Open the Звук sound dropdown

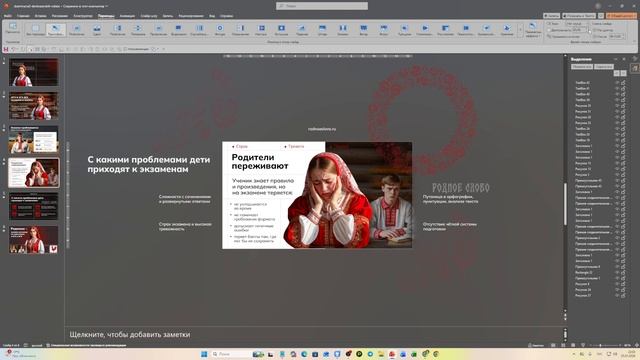point(576,24)
